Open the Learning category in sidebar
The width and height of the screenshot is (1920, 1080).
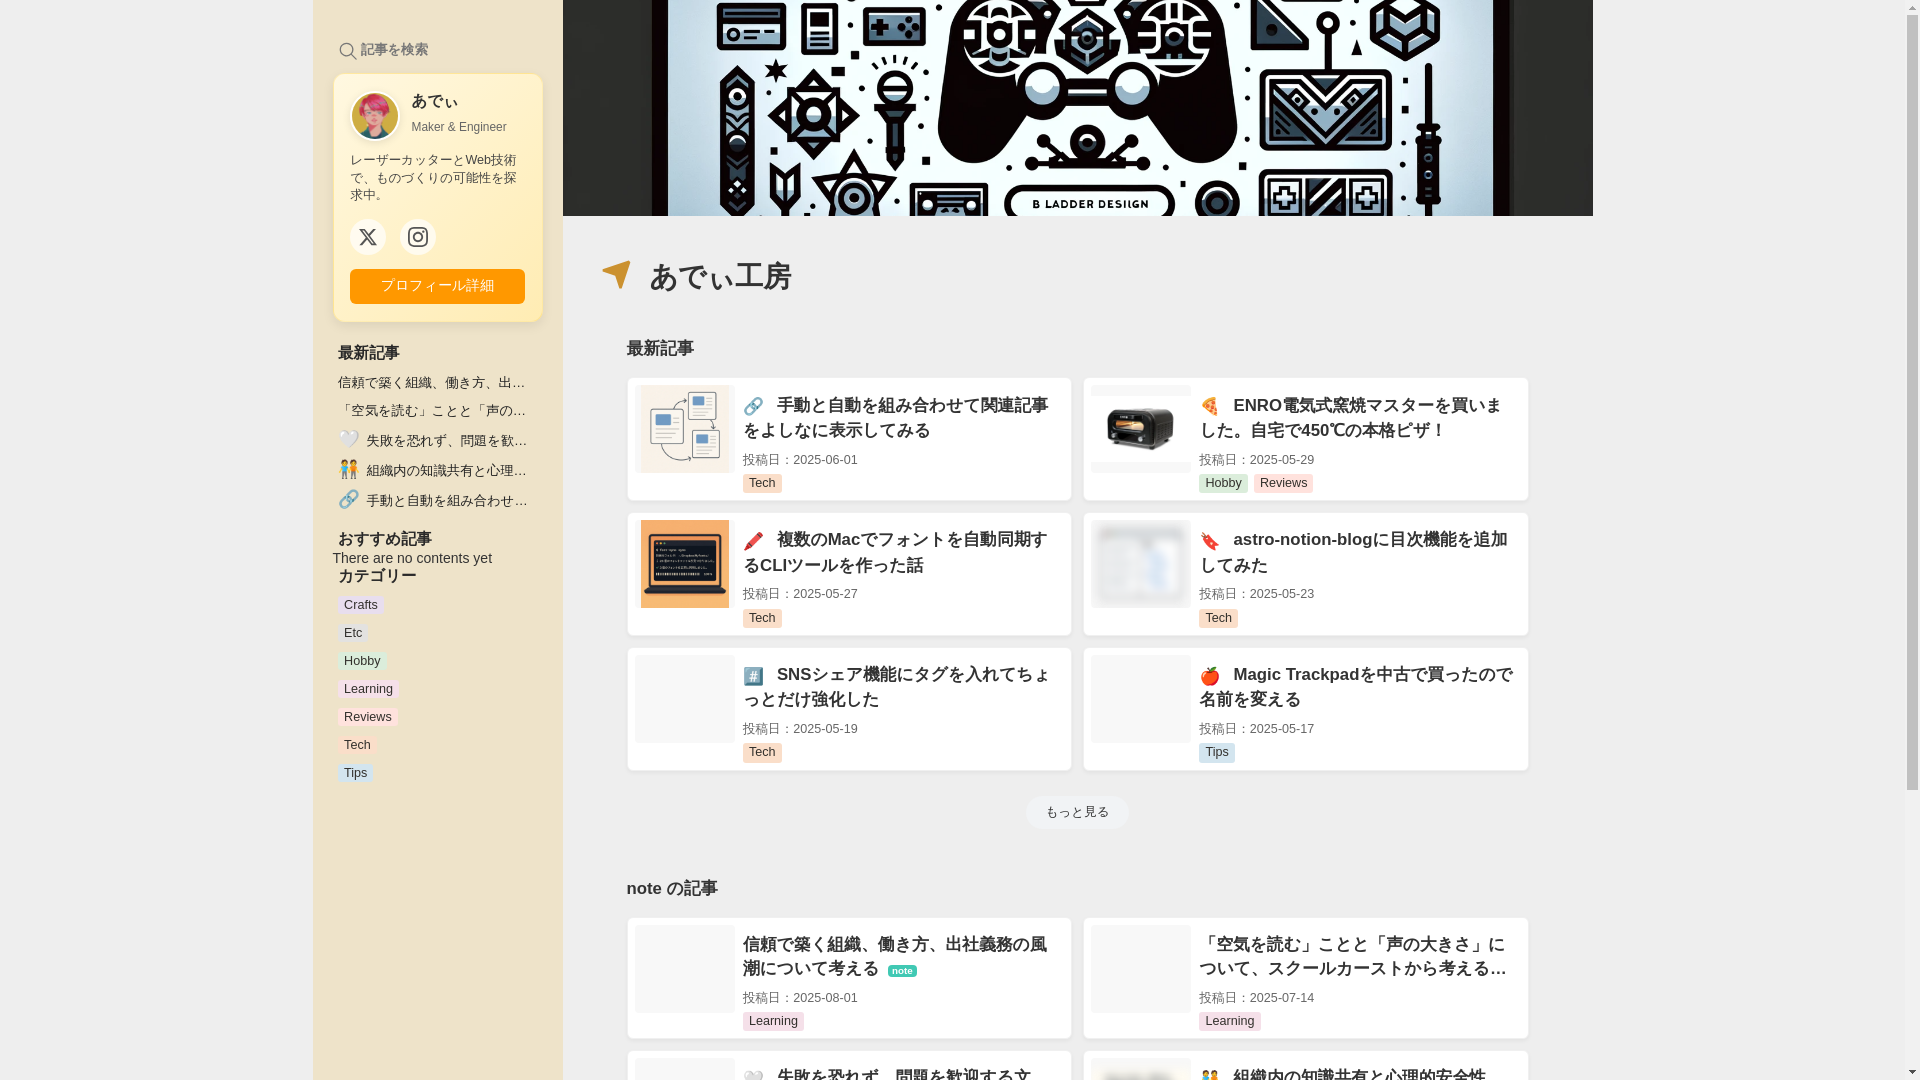(368, 689)
